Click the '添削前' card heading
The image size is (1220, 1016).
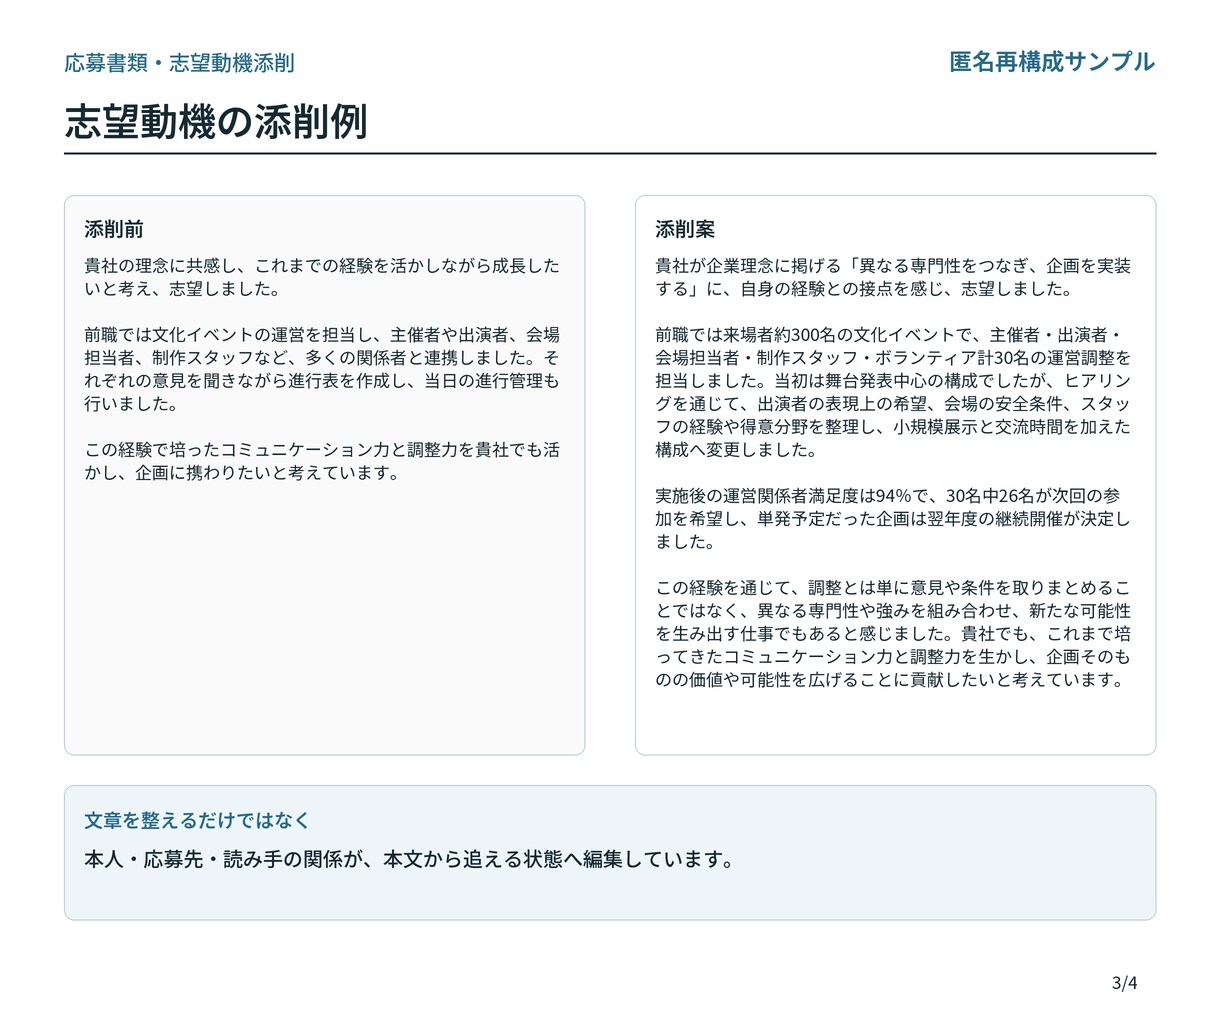pos(114,229)
